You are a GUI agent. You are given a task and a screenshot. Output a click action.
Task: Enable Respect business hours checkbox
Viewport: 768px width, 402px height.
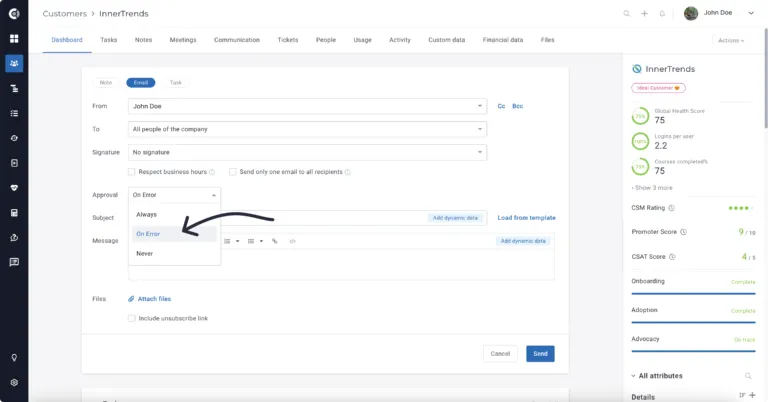131,172
